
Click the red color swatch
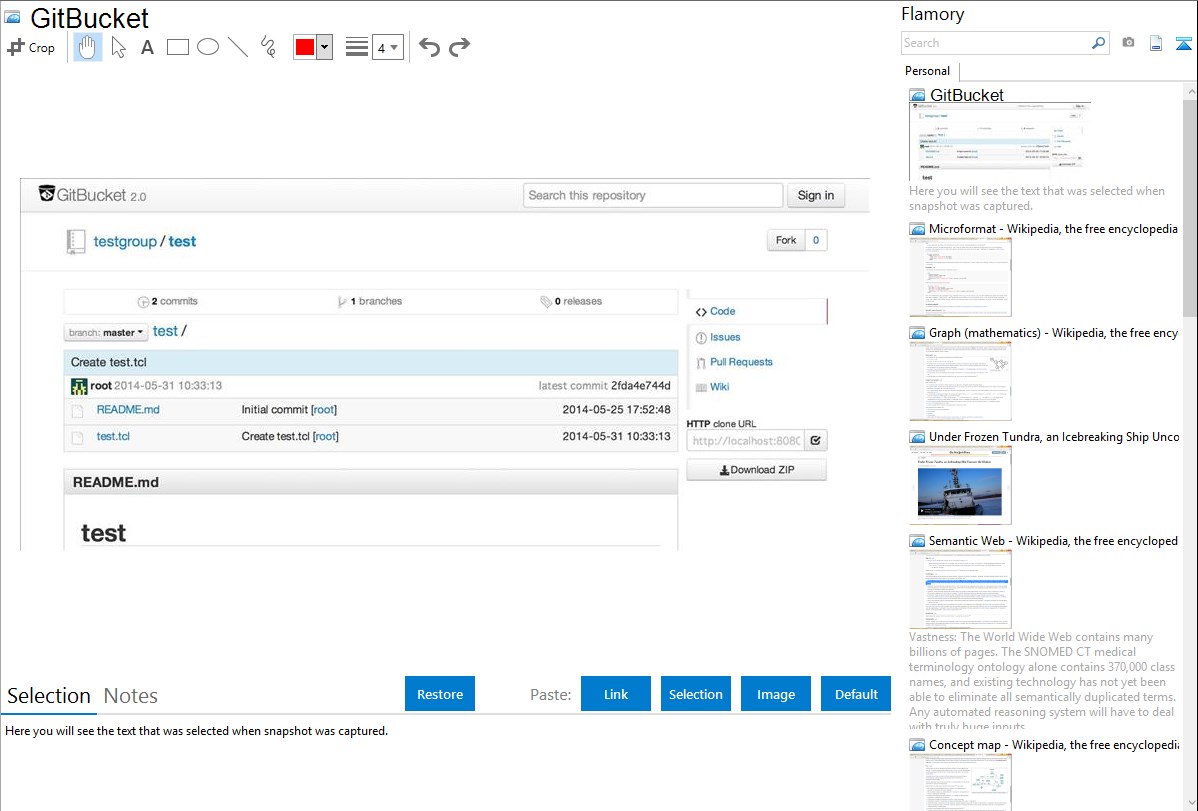(305, 47)
